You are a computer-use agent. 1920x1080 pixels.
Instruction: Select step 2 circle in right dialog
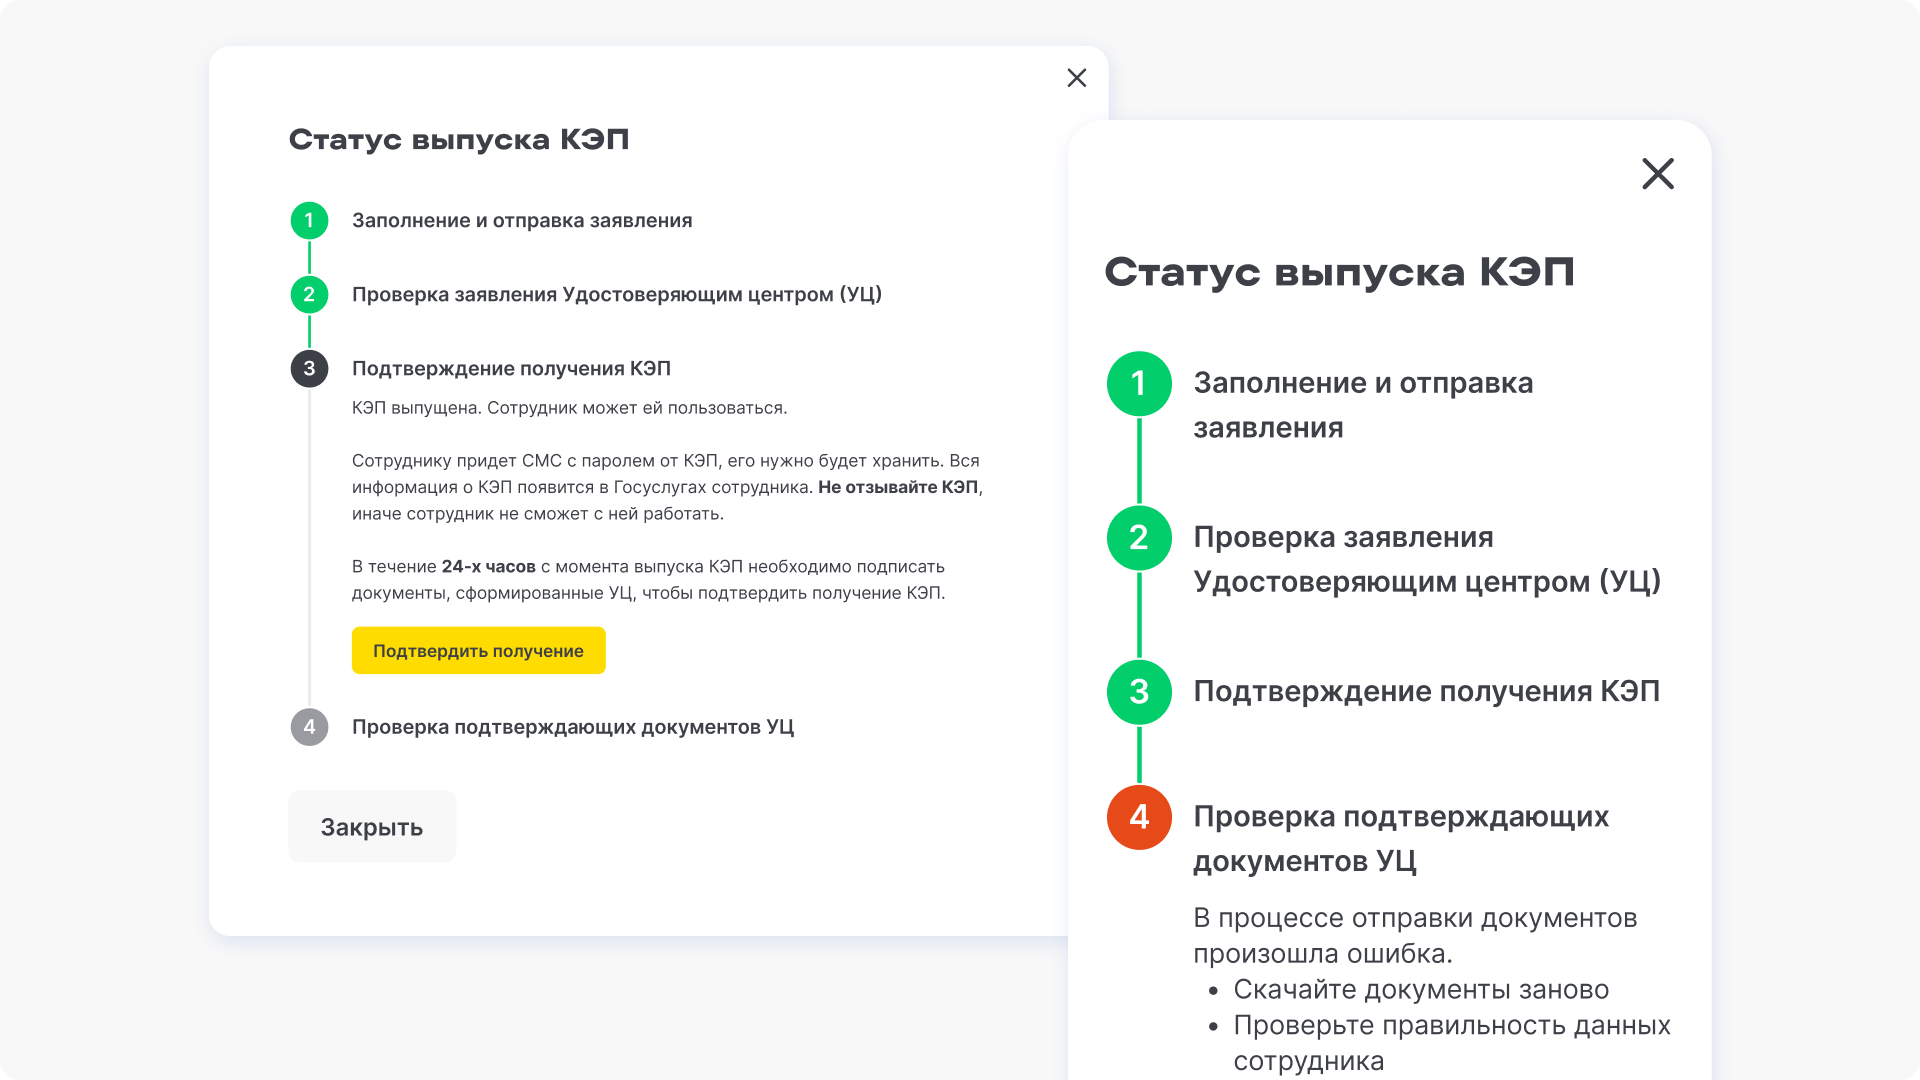[1139, 538]
